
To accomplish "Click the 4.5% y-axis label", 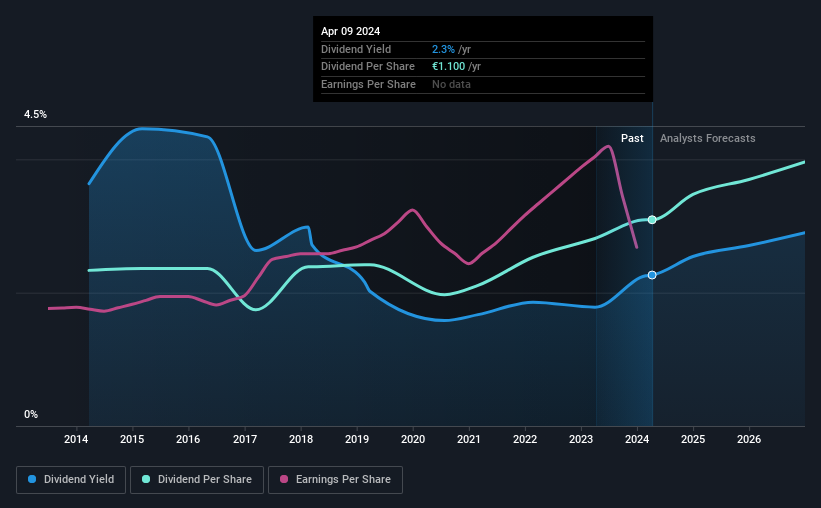I will click(x=35, y=114).
